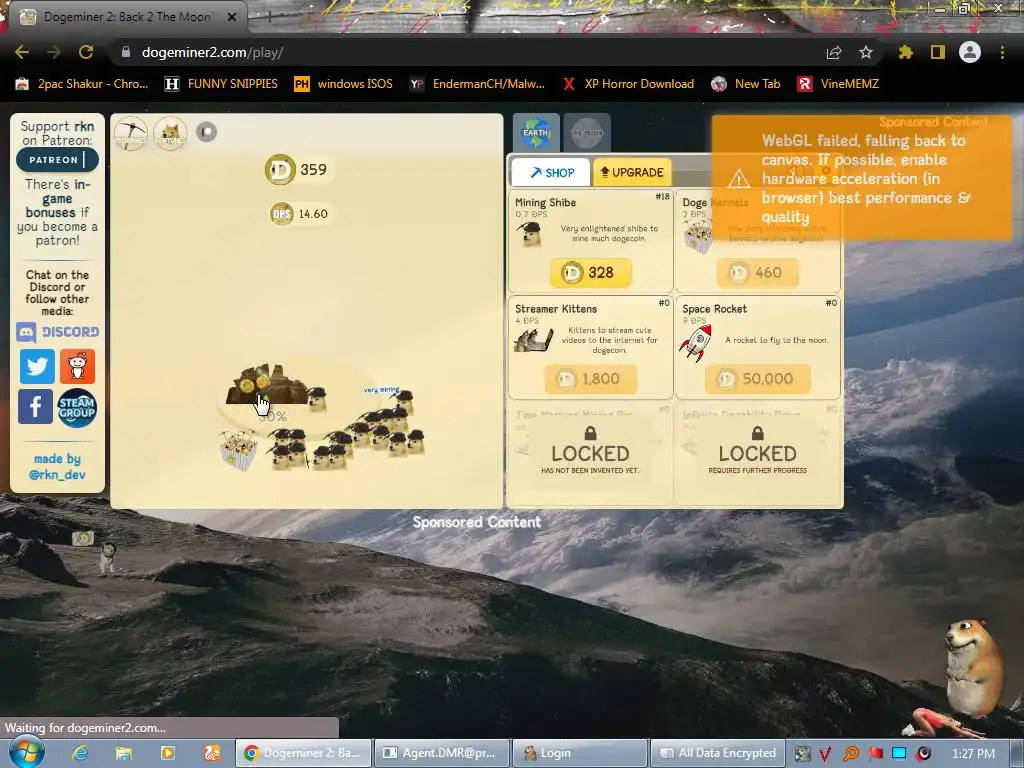This screenshot has width=1024, height=768.
Task: Close the Dogeminer 2 browser tab
Action: [x=232, y=17]
